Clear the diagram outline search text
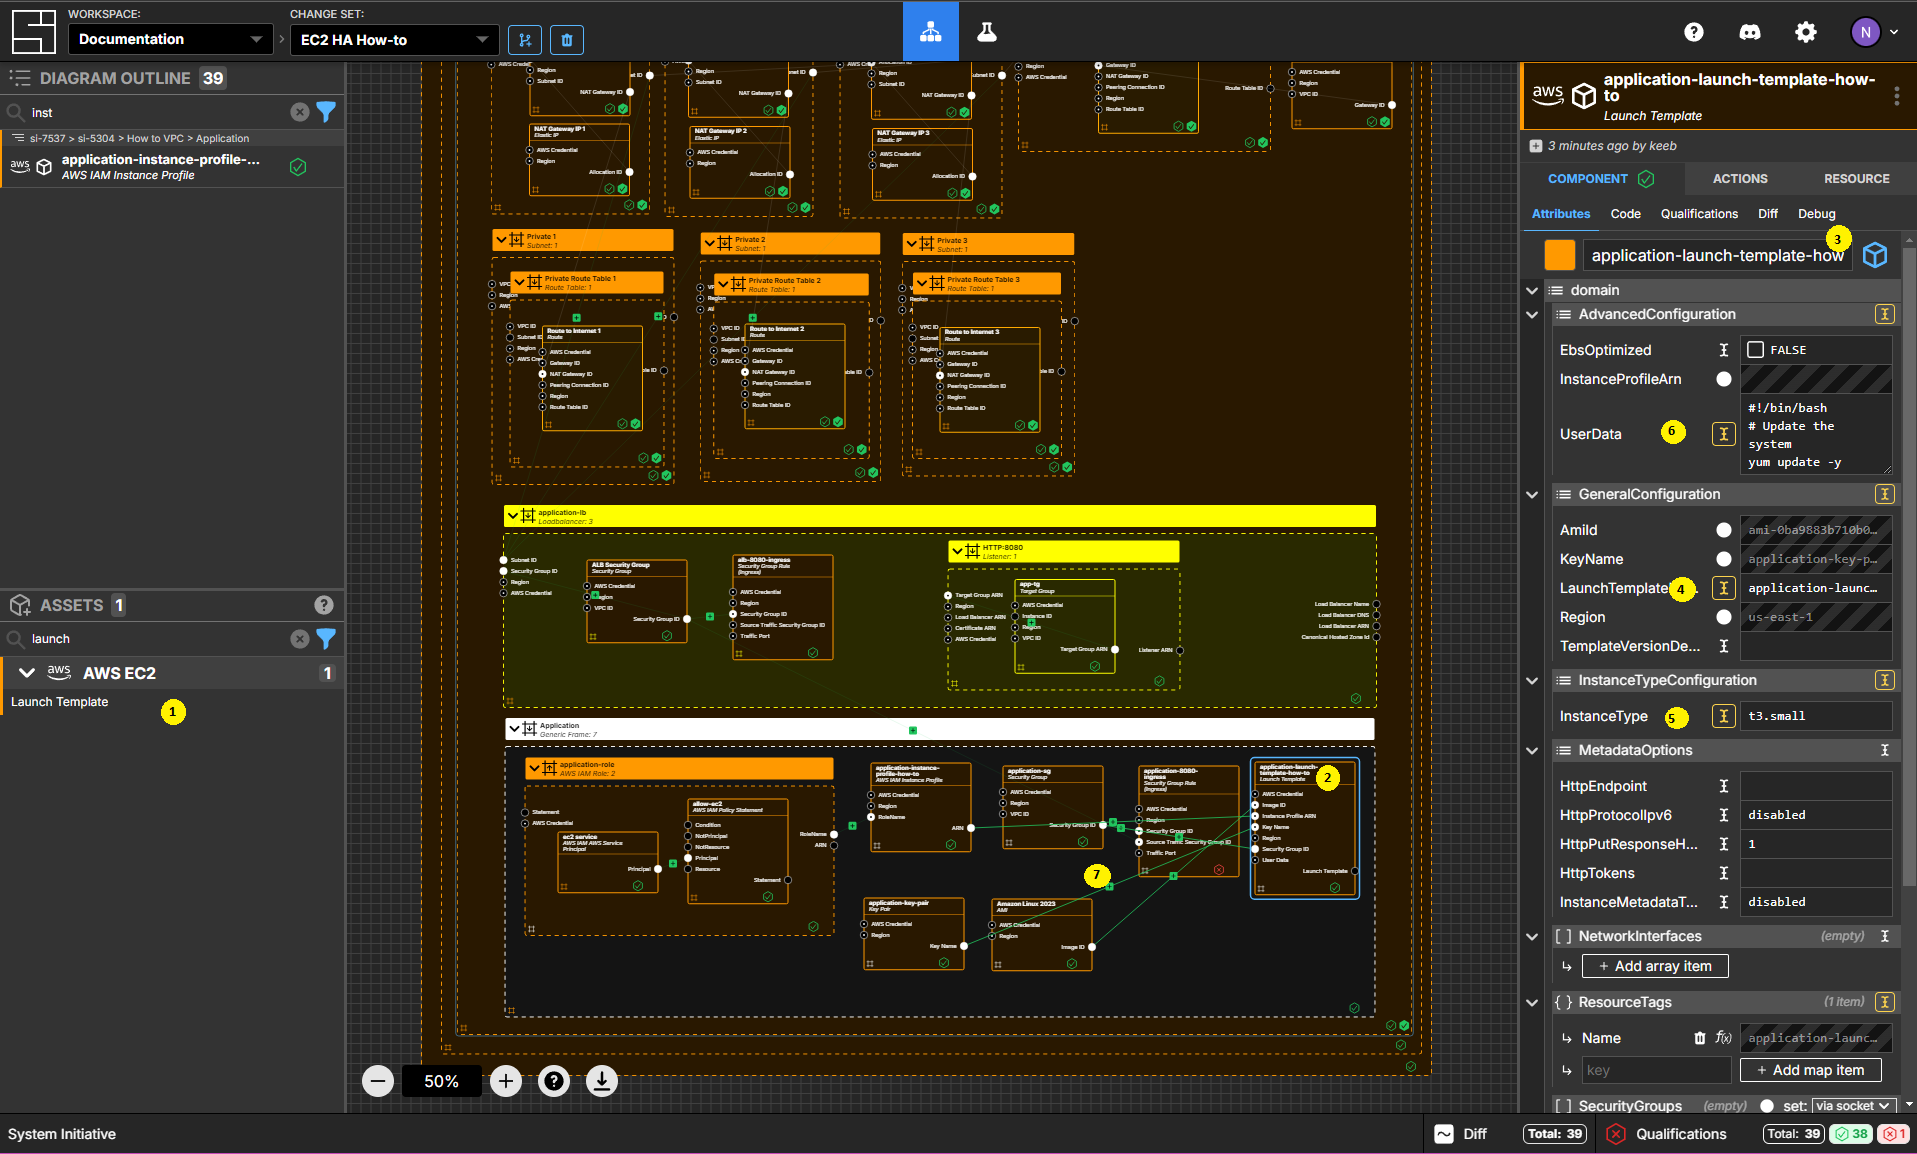This screenshot has width=1917, height=1154. click(299, 112)
